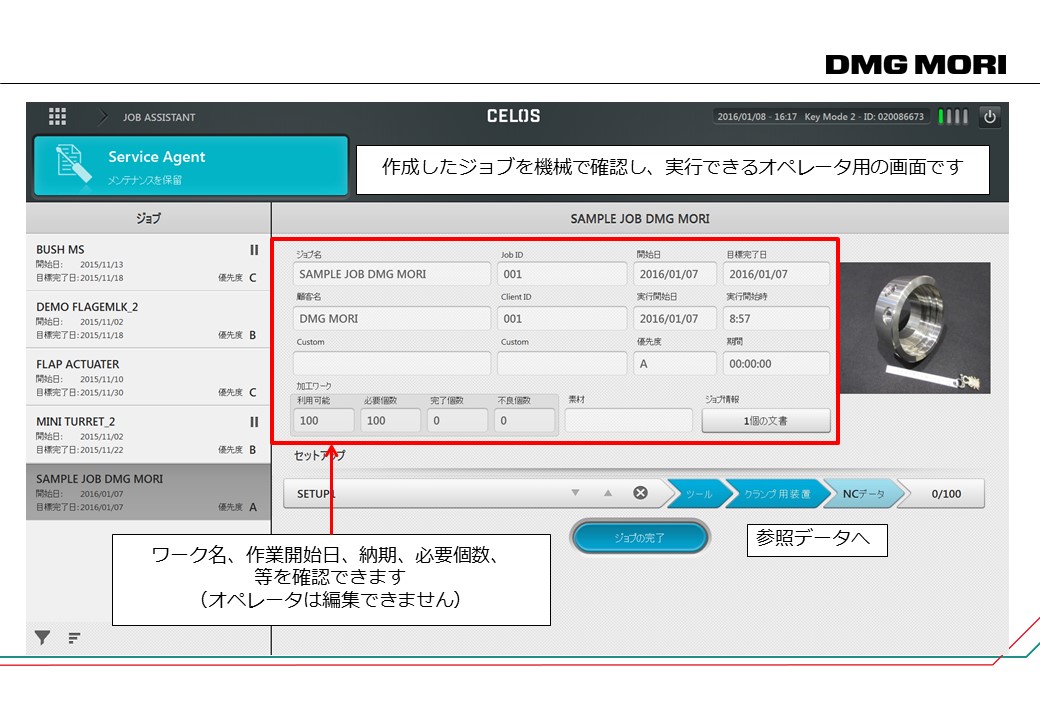
Task: Click the green status bars indicator
Action: point(953,117)
